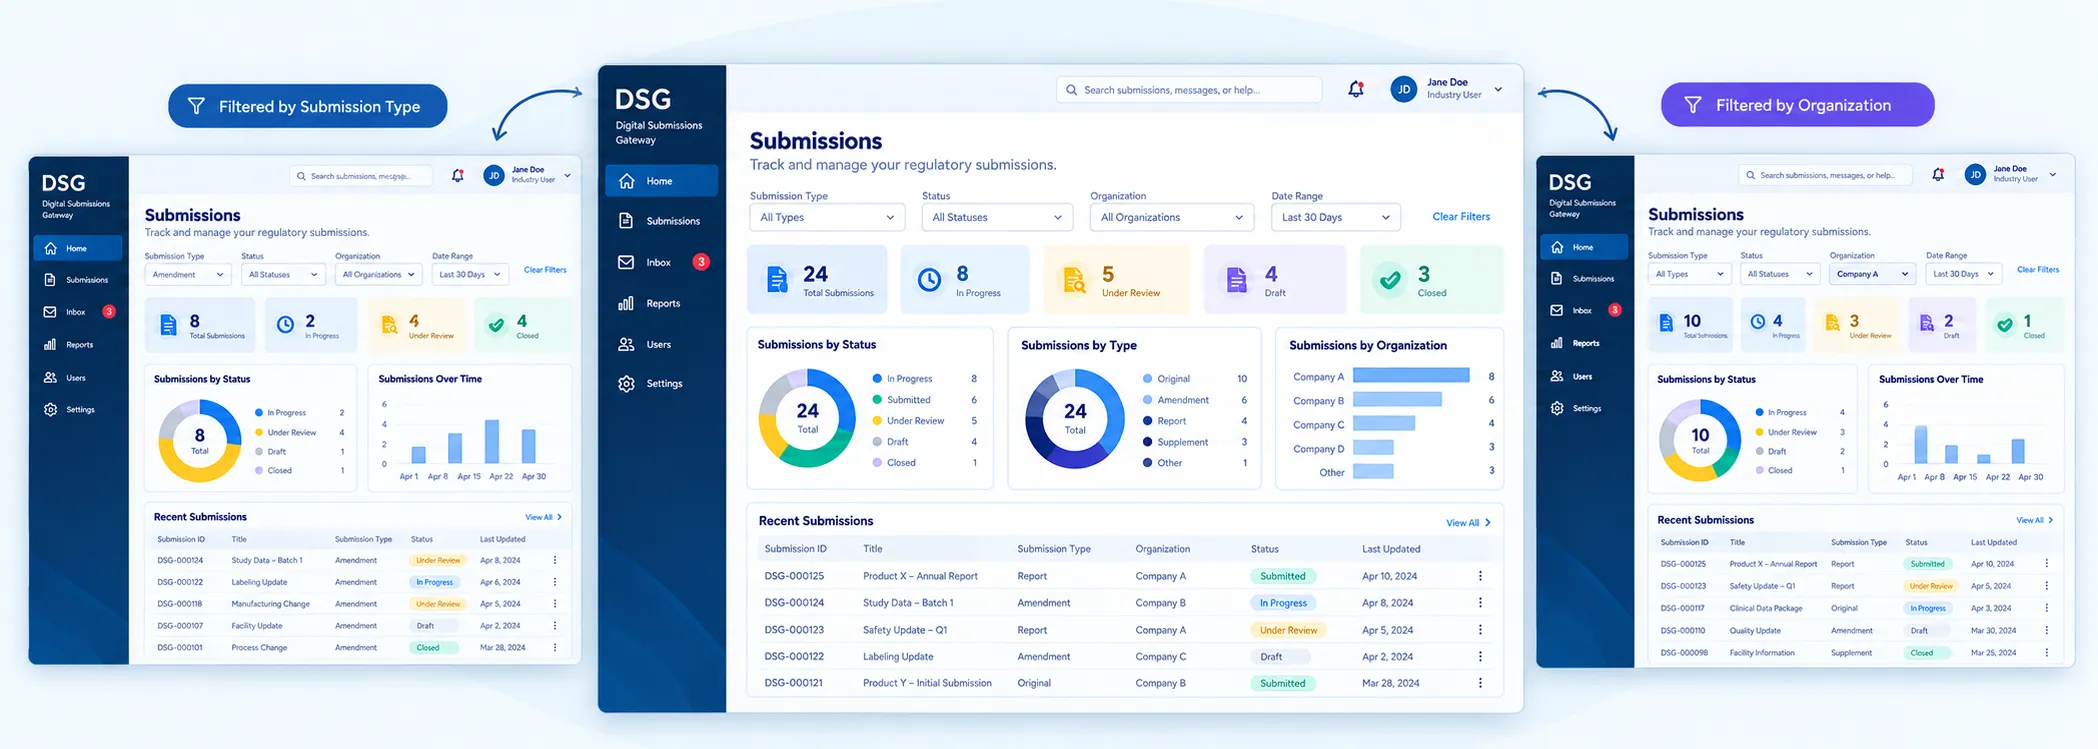
Task: Click the filter icon on Filtered by Organization
Action: [1693, 105]
